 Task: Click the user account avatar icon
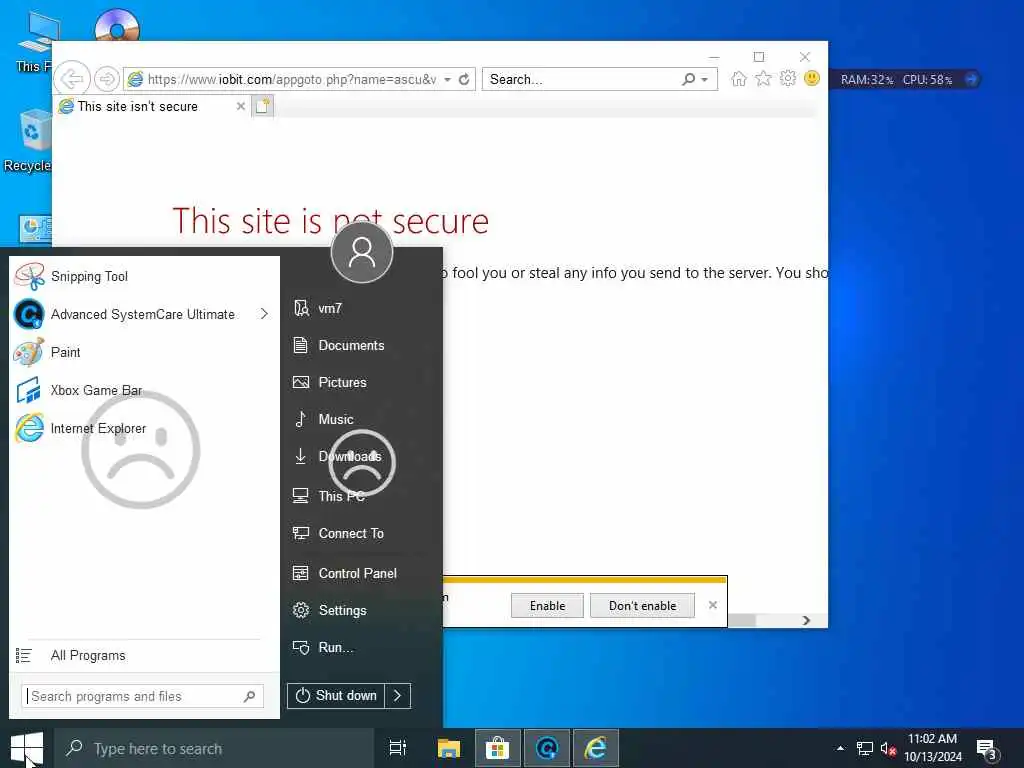coord(362,252)
